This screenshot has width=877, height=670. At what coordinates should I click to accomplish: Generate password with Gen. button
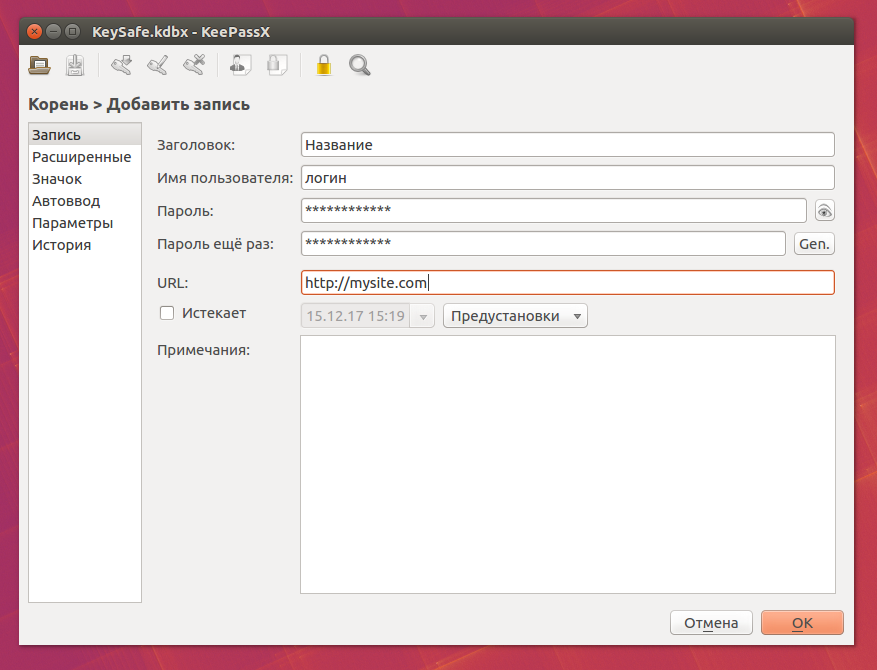[814, 244]
